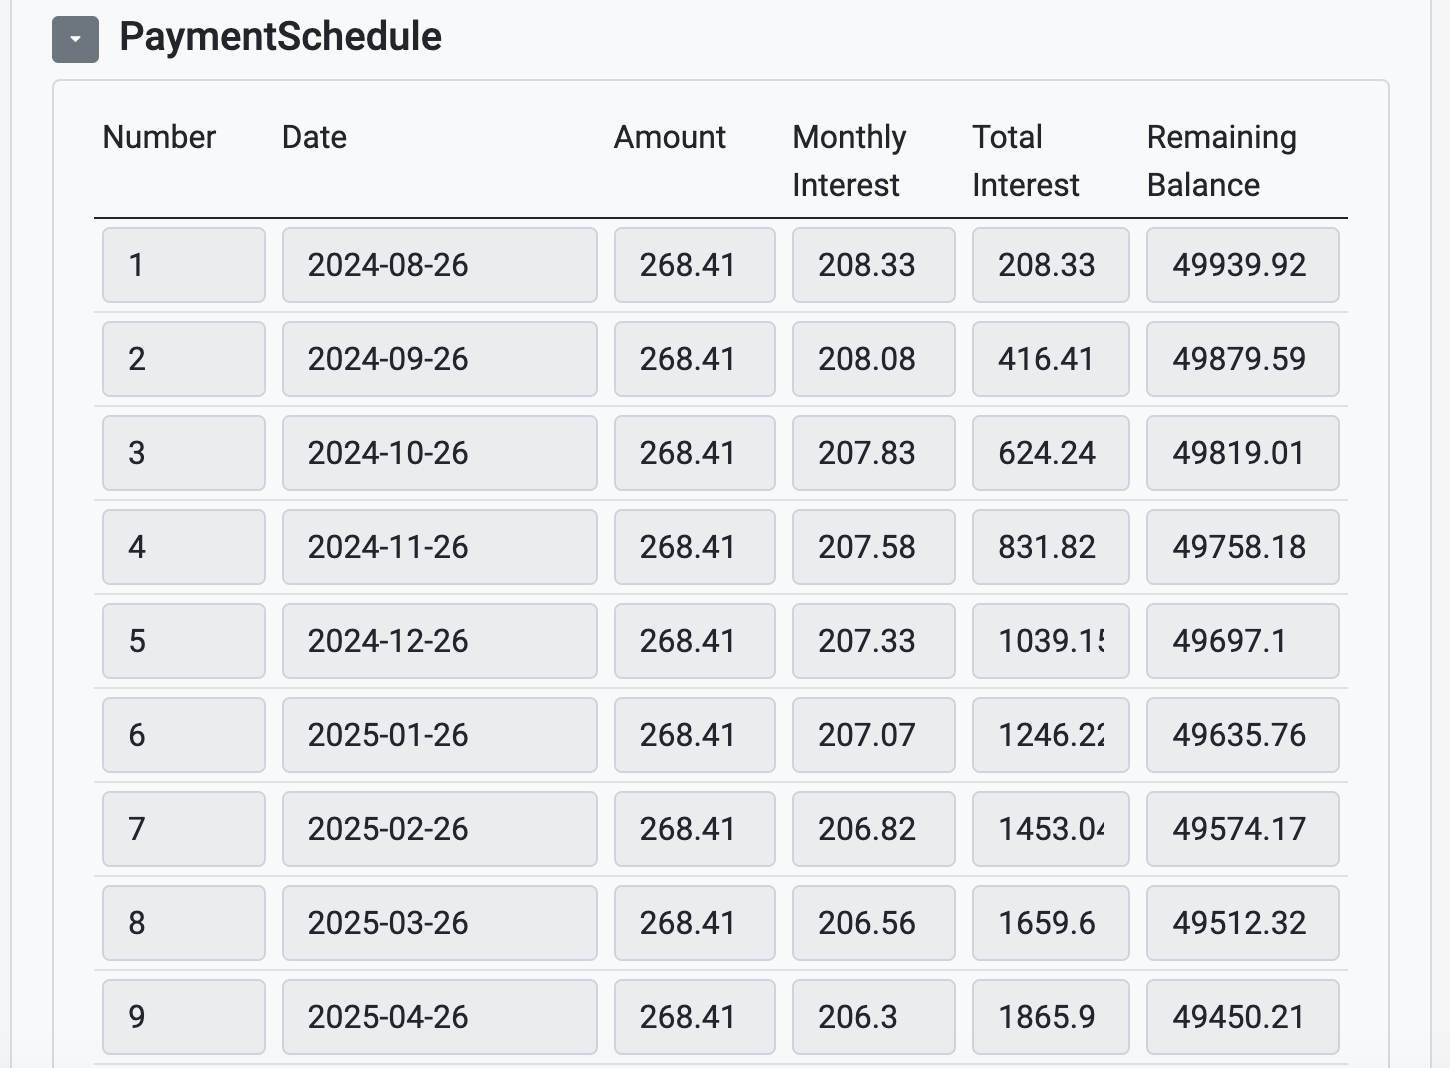Click the Monthly Interest field showing 207.83

873,452
